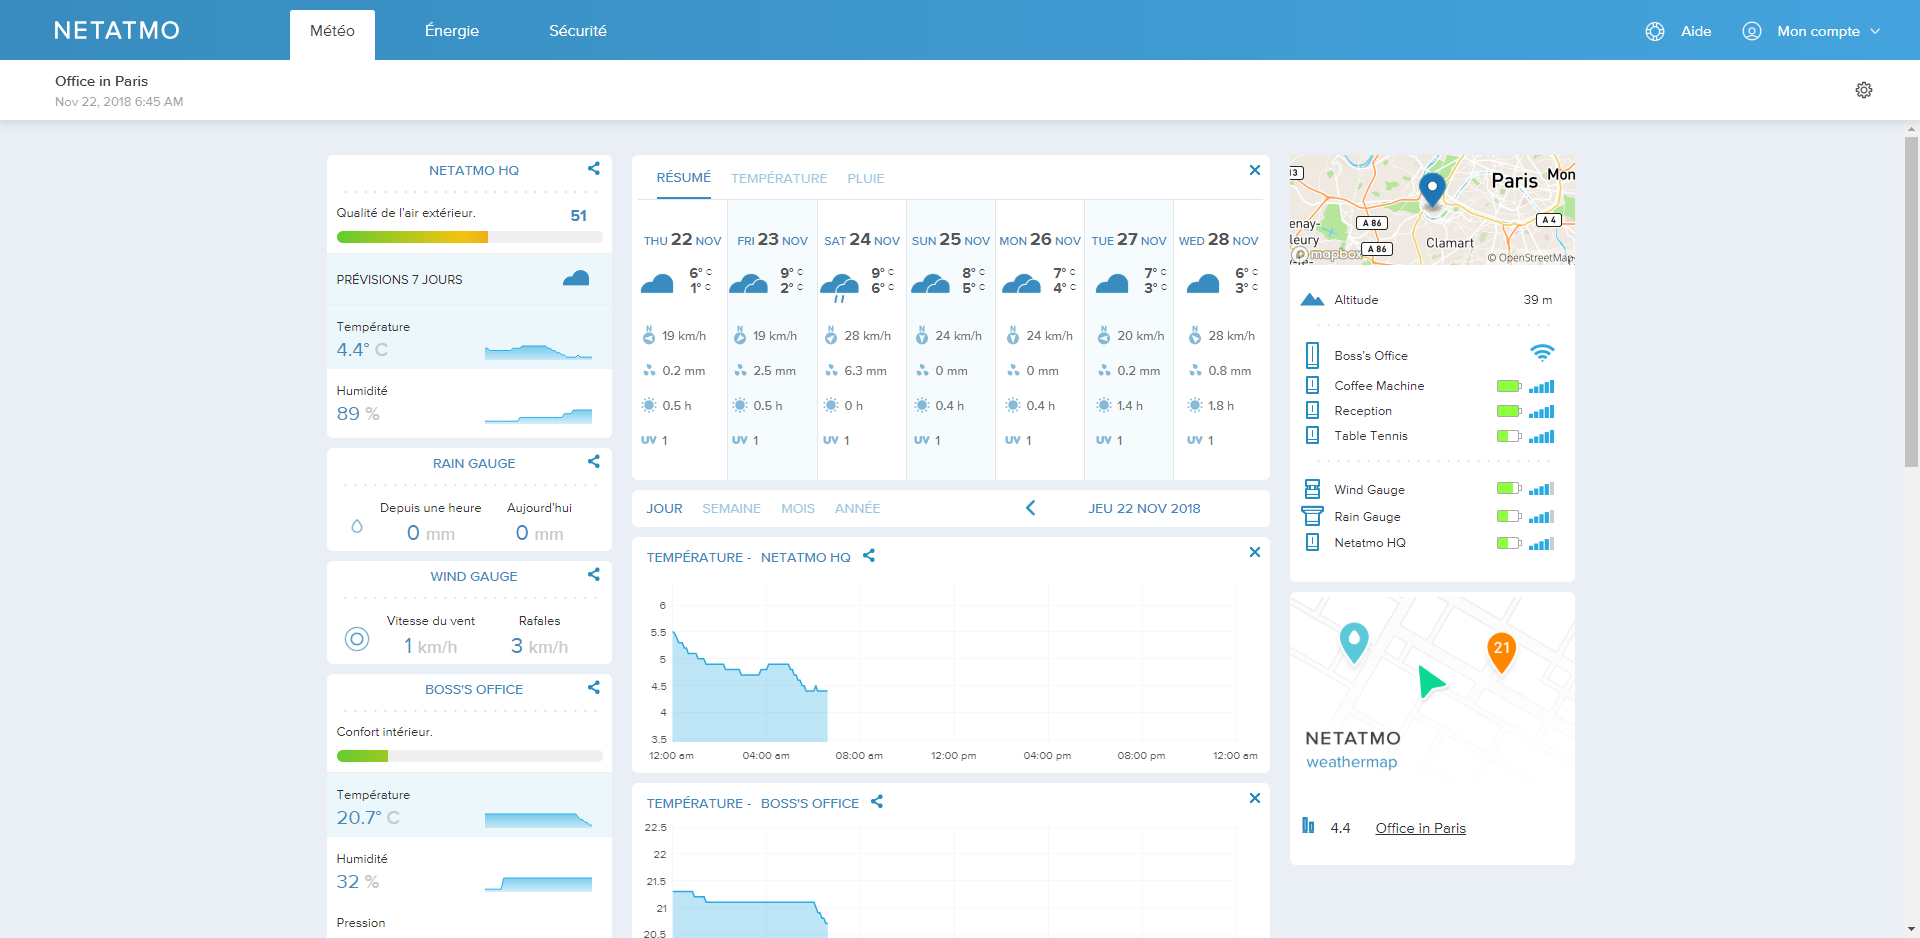Click the Rain Gauge module icon
This screenshot has height=938, width=1920.
pyautogui.click(x=1312, y=516)
